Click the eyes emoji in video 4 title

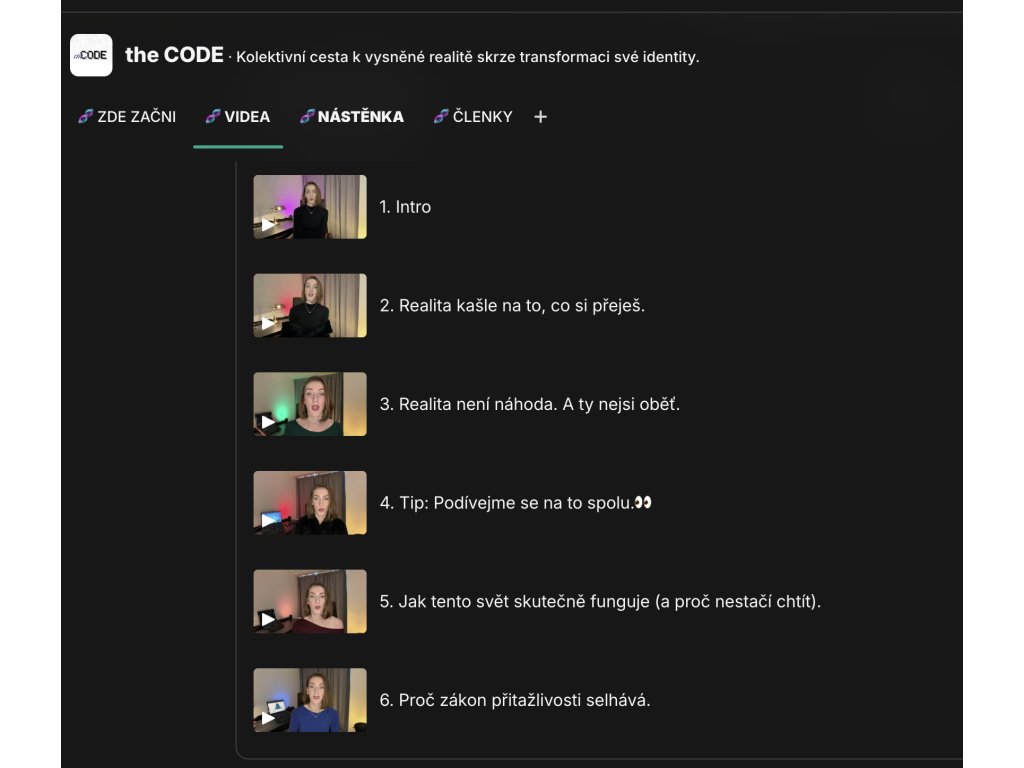(643, 502)
